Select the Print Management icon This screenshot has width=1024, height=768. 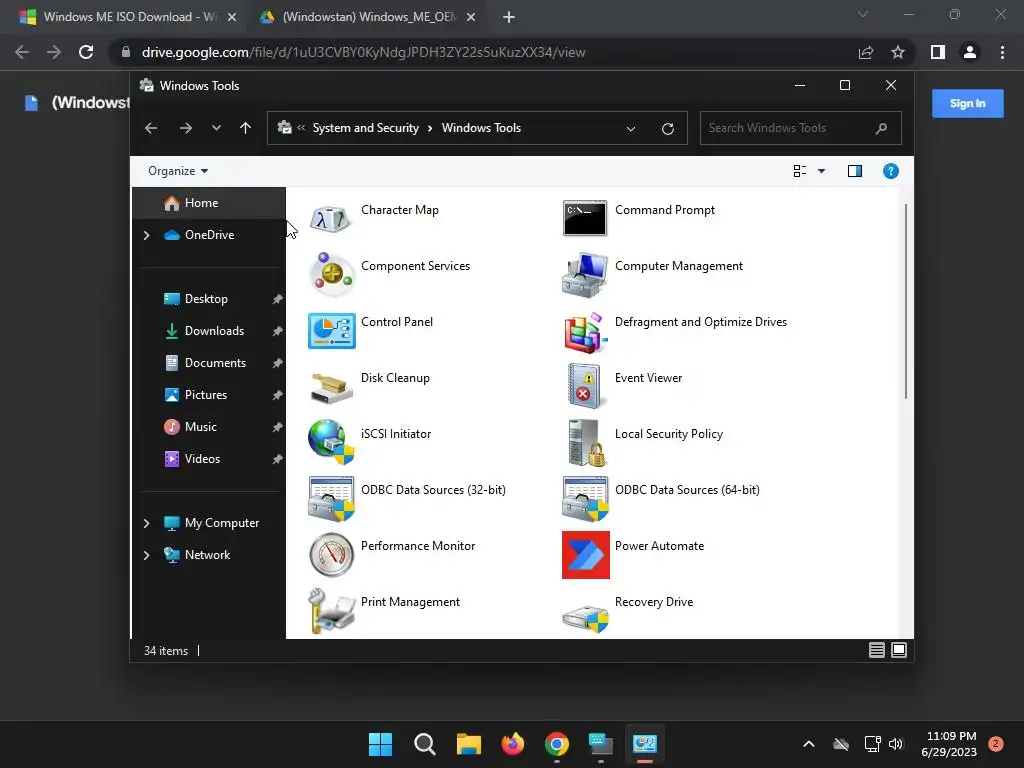(331, 611)
